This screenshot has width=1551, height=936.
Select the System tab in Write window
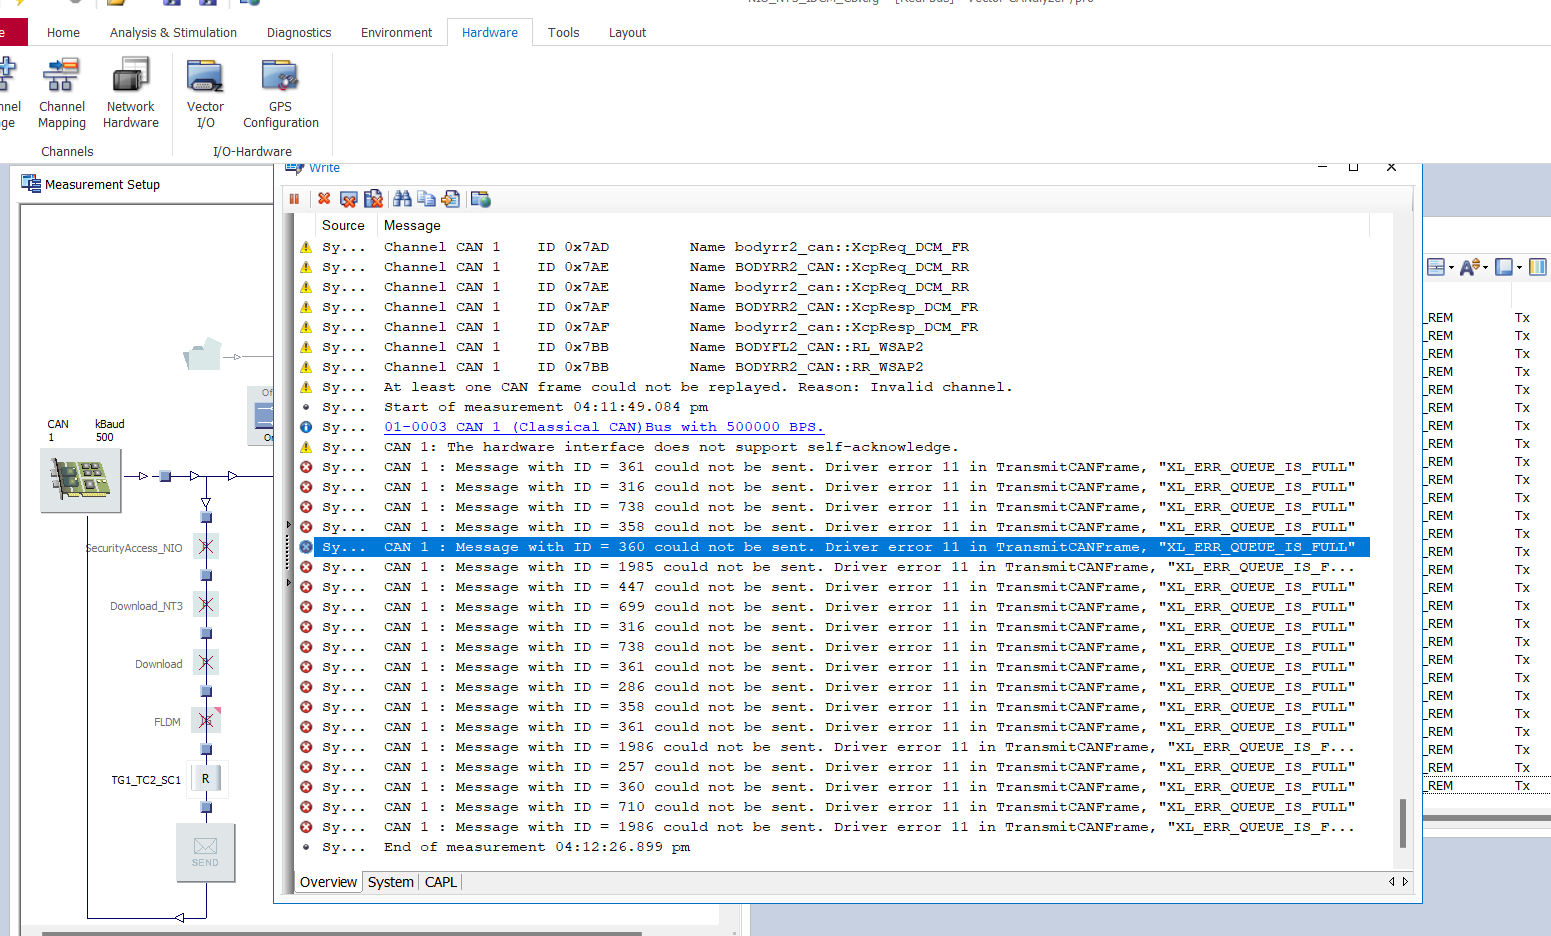390,882
